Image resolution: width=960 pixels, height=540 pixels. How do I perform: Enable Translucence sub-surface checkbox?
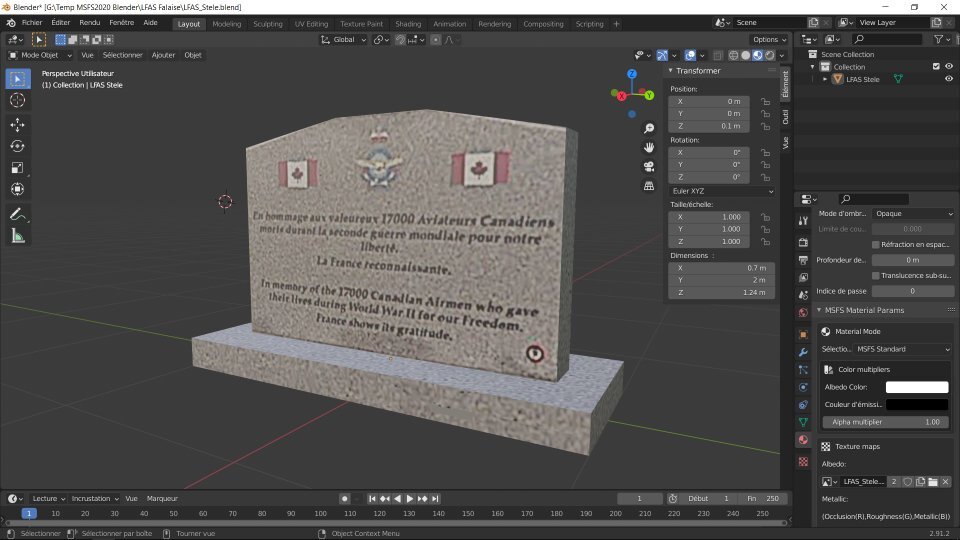[876, 275]
